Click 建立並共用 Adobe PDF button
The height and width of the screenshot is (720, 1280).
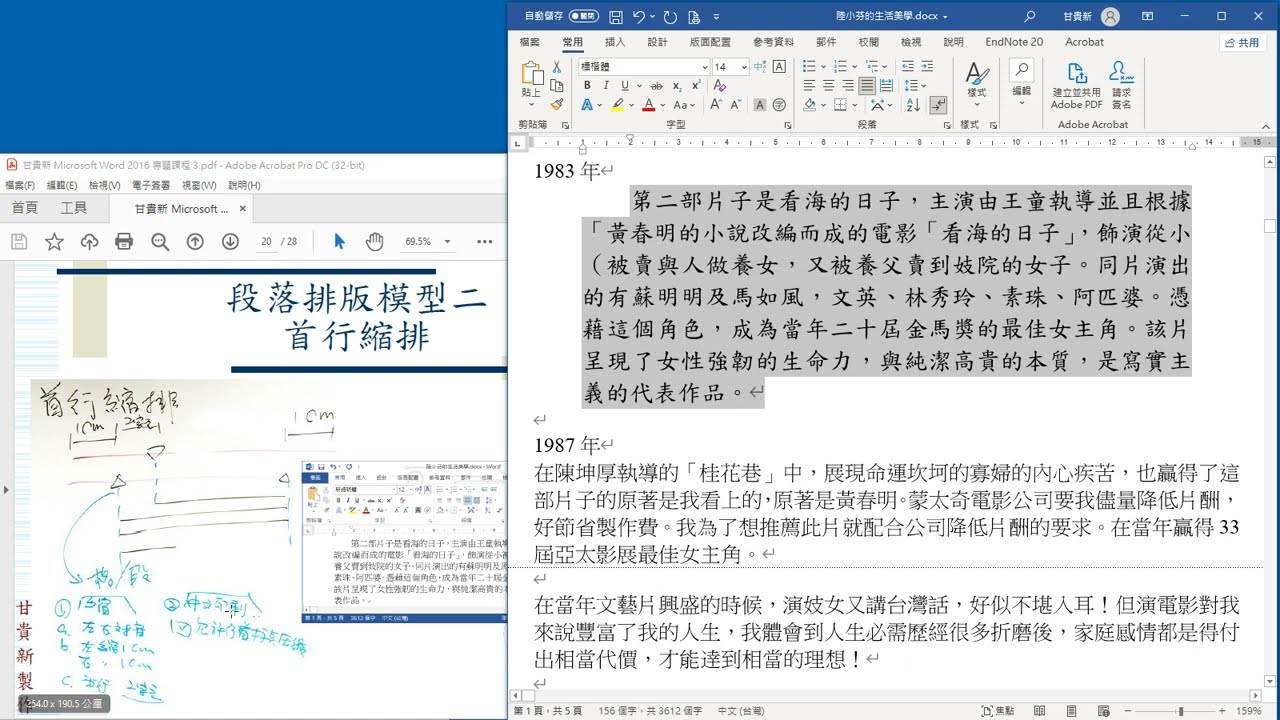pos(1077,86)
